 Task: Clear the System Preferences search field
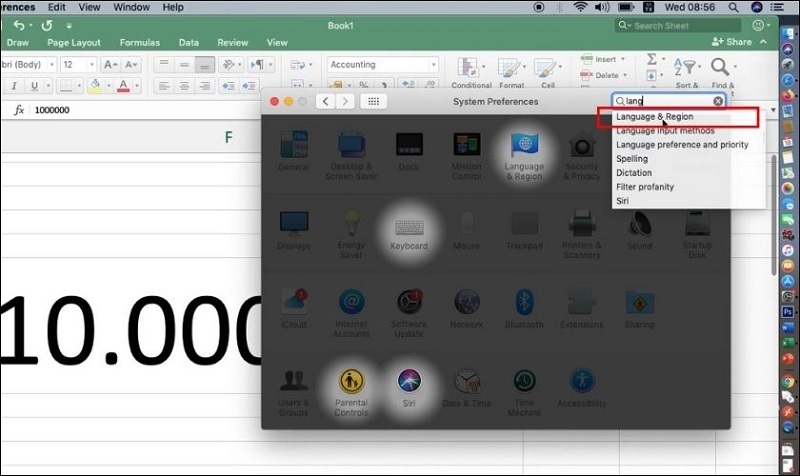(718, 101)
